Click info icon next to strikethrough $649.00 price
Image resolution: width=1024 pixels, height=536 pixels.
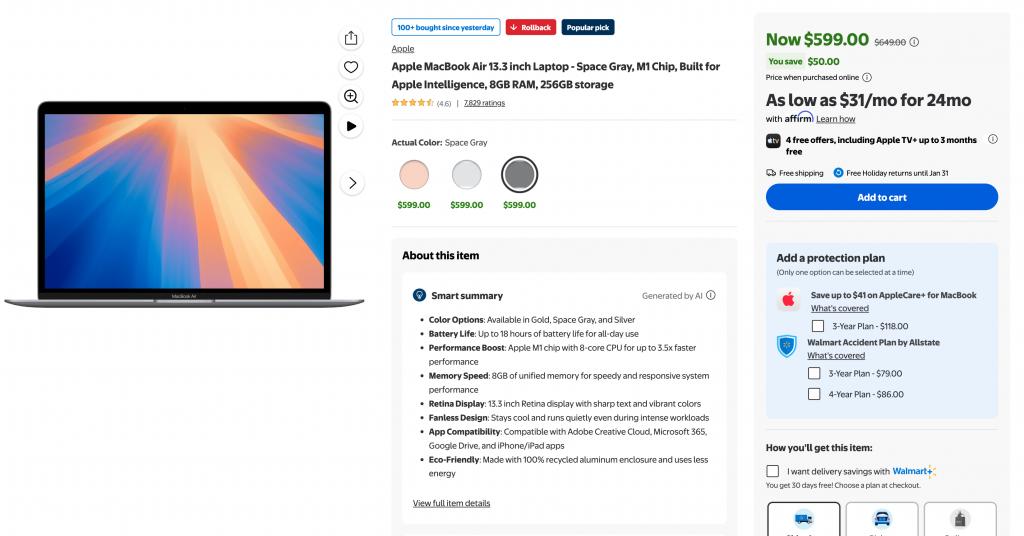click(x=915, y=42)
